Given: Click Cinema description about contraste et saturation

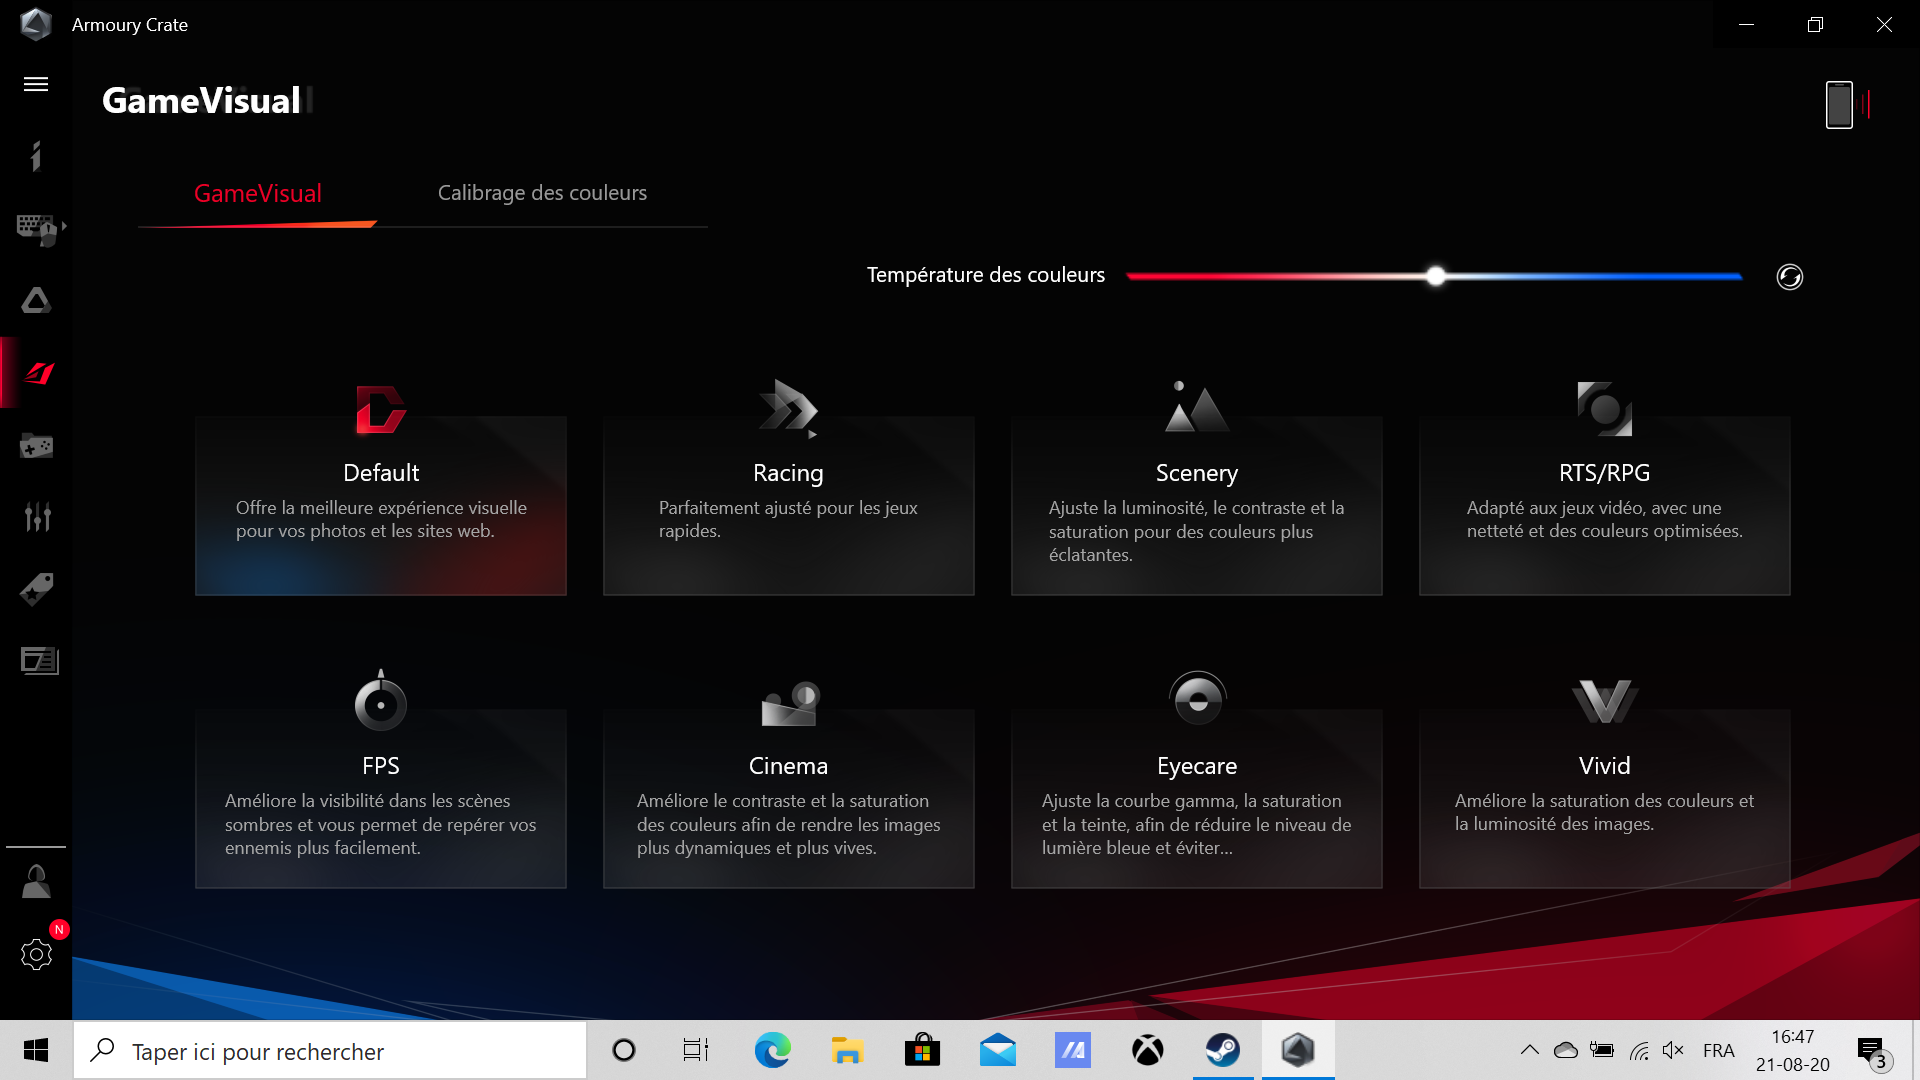Looking at the screenshot, I should pos(788,824).
